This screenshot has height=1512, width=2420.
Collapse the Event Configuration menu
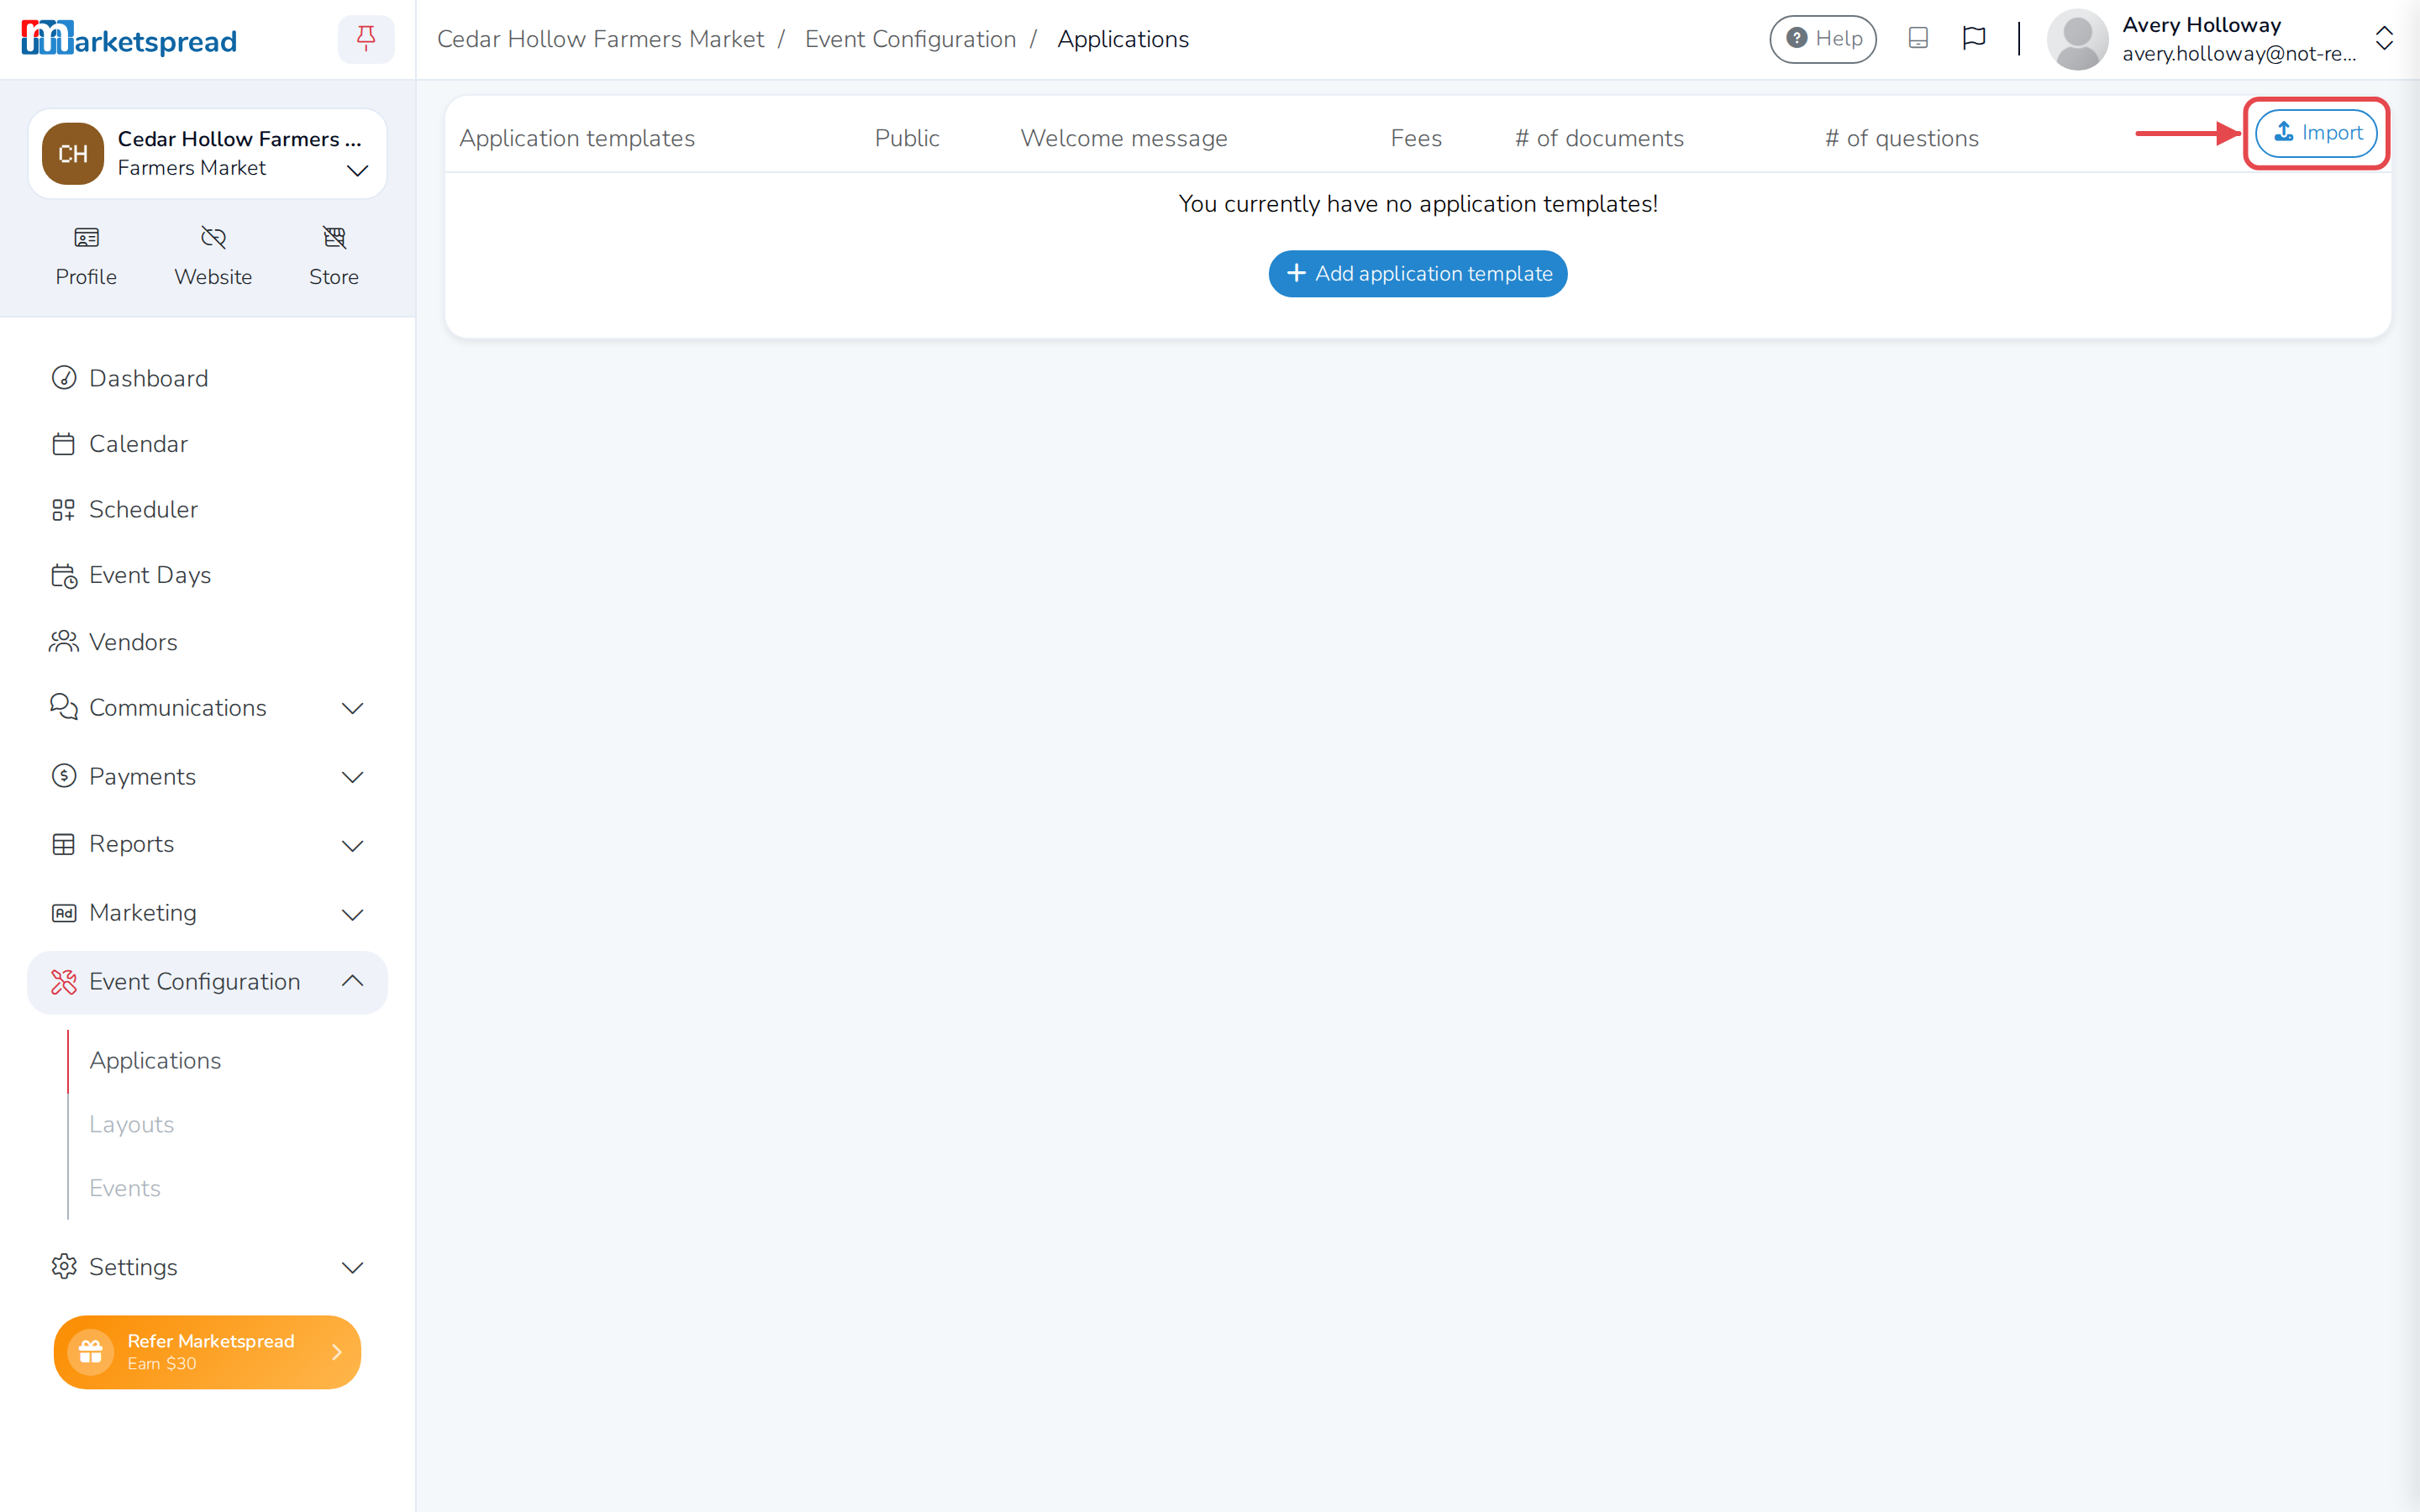click(207, 982)
